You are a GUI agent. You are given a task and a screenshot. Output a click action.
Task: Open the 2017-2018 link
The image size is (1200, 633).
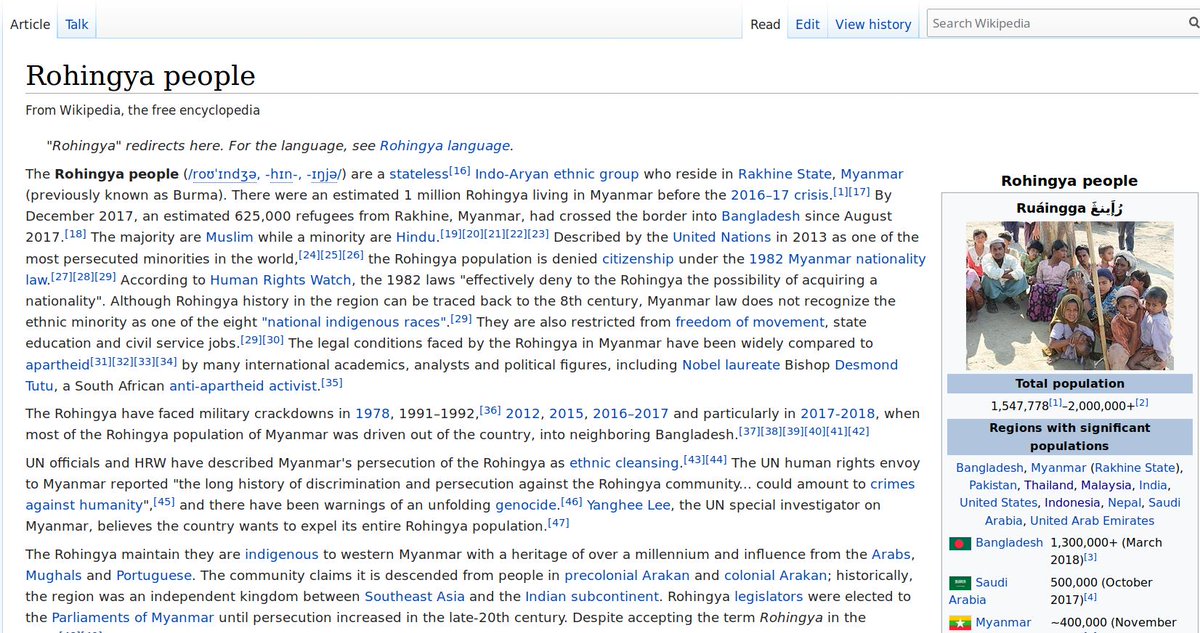coord(837,413)
